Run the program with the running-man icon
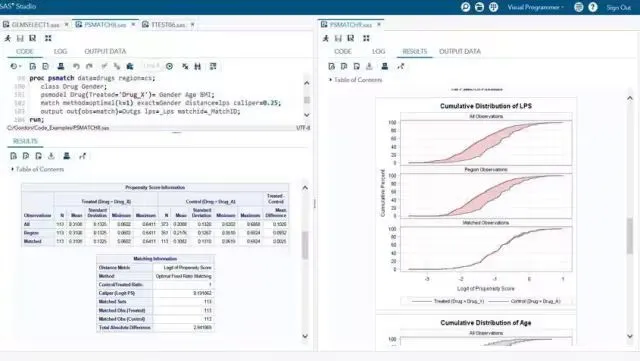This screenshot has width=640, height=361. pos(7,38)
